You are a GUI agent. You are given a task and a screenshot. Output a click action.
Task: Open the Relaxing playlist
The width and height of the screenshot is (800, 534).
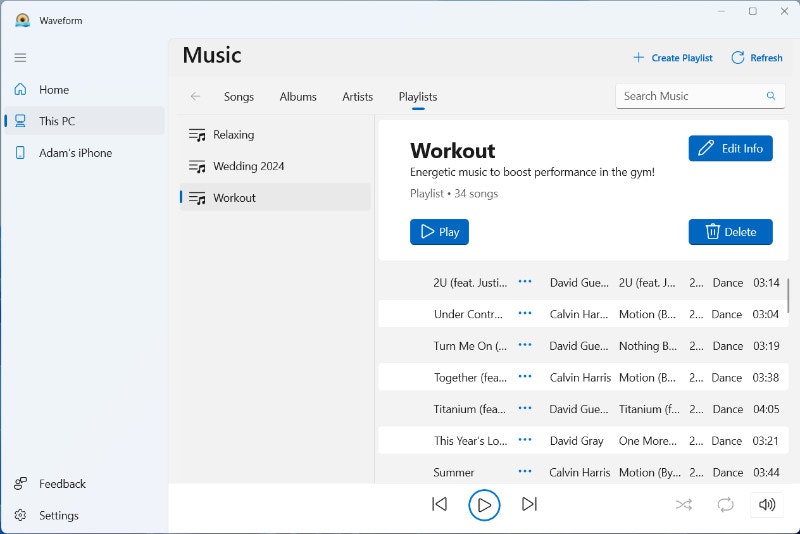(276, 135)
